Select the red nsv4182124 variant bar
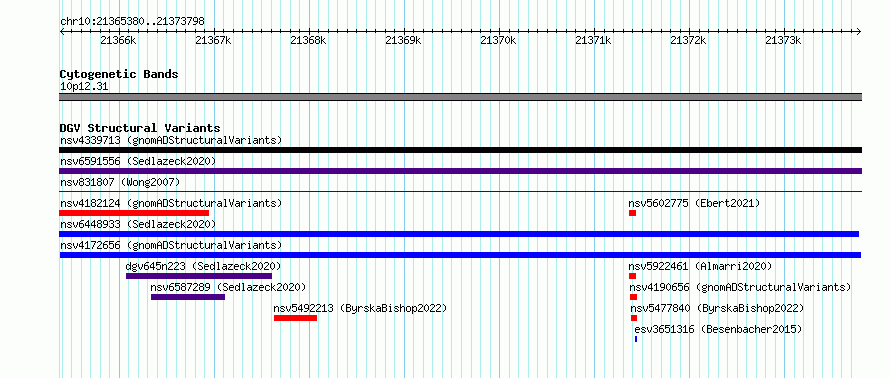 134,213
